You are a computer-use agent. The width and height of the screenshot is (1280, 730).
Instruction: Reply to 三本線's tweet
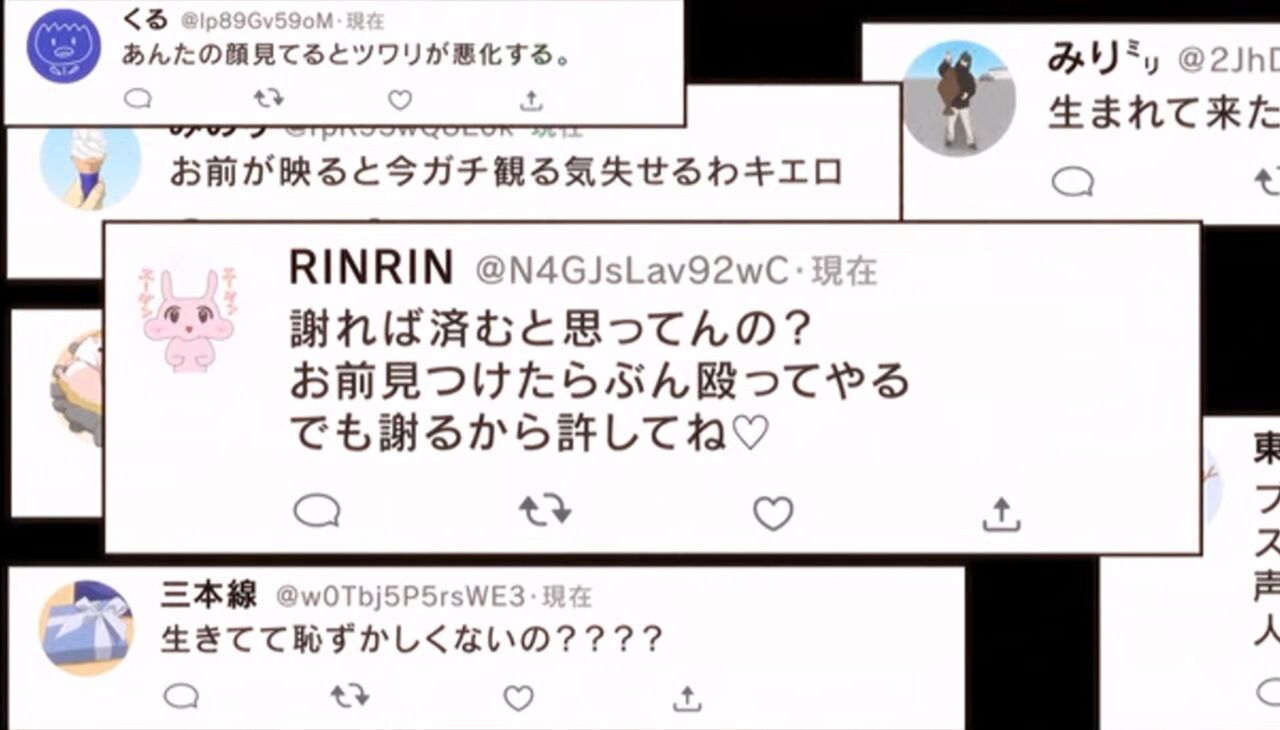(181, 697)
